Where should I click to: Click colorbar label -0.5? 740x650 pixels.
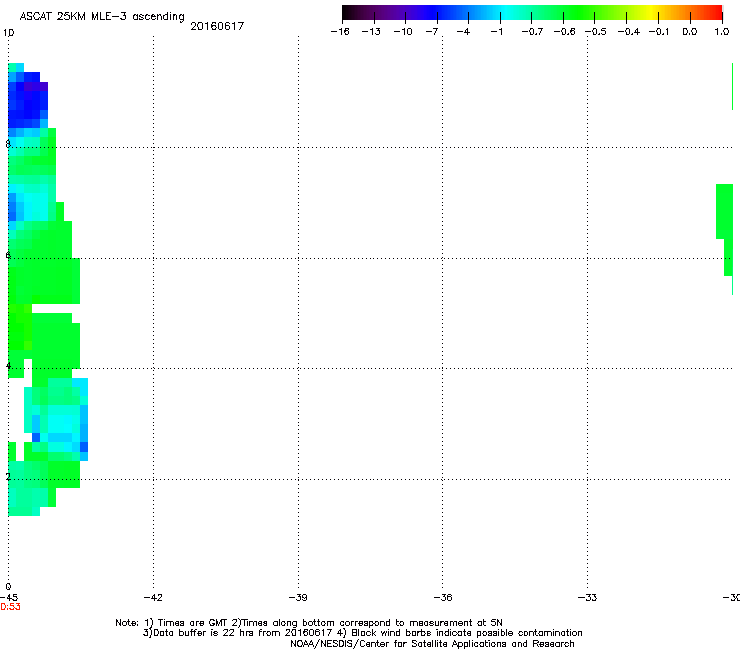(596, 32)
